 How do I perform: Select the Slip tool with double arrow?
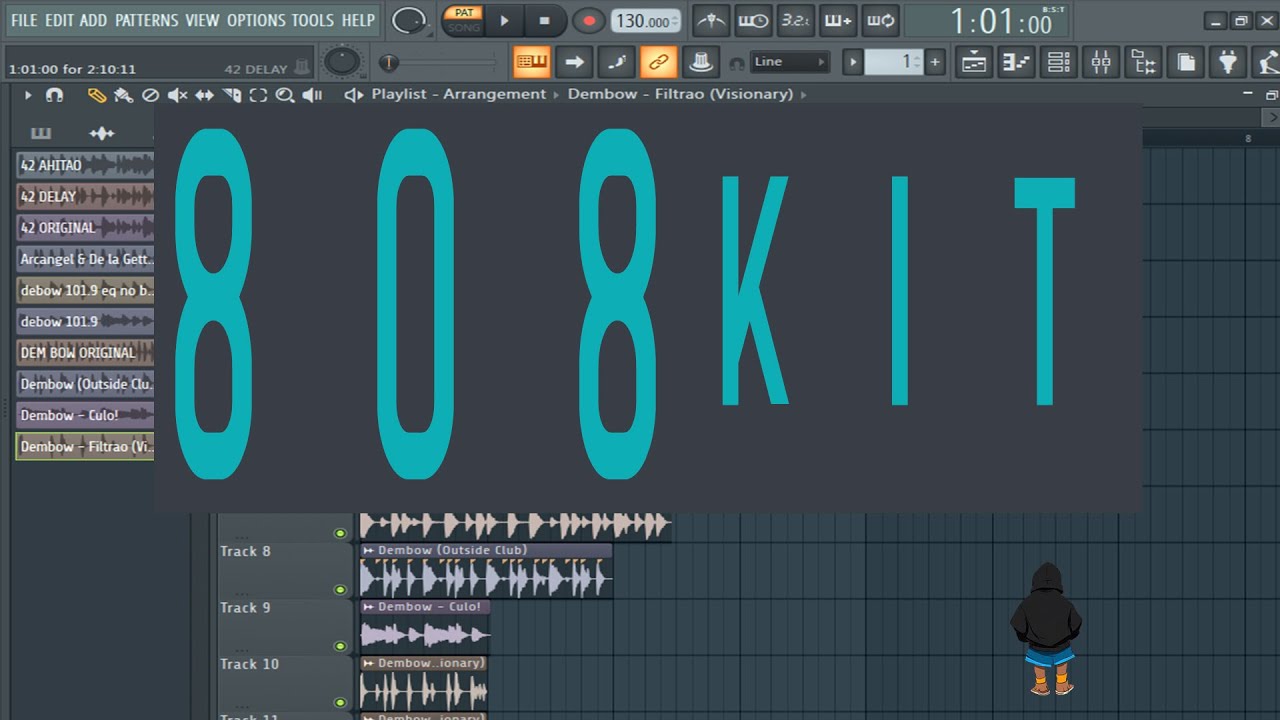[x=204, y=95]
